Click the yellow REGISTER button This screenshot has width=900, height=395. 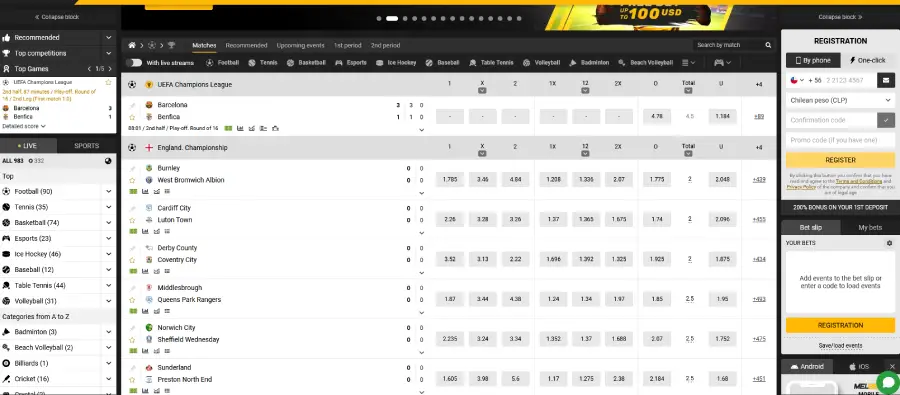tap(840, 160)
